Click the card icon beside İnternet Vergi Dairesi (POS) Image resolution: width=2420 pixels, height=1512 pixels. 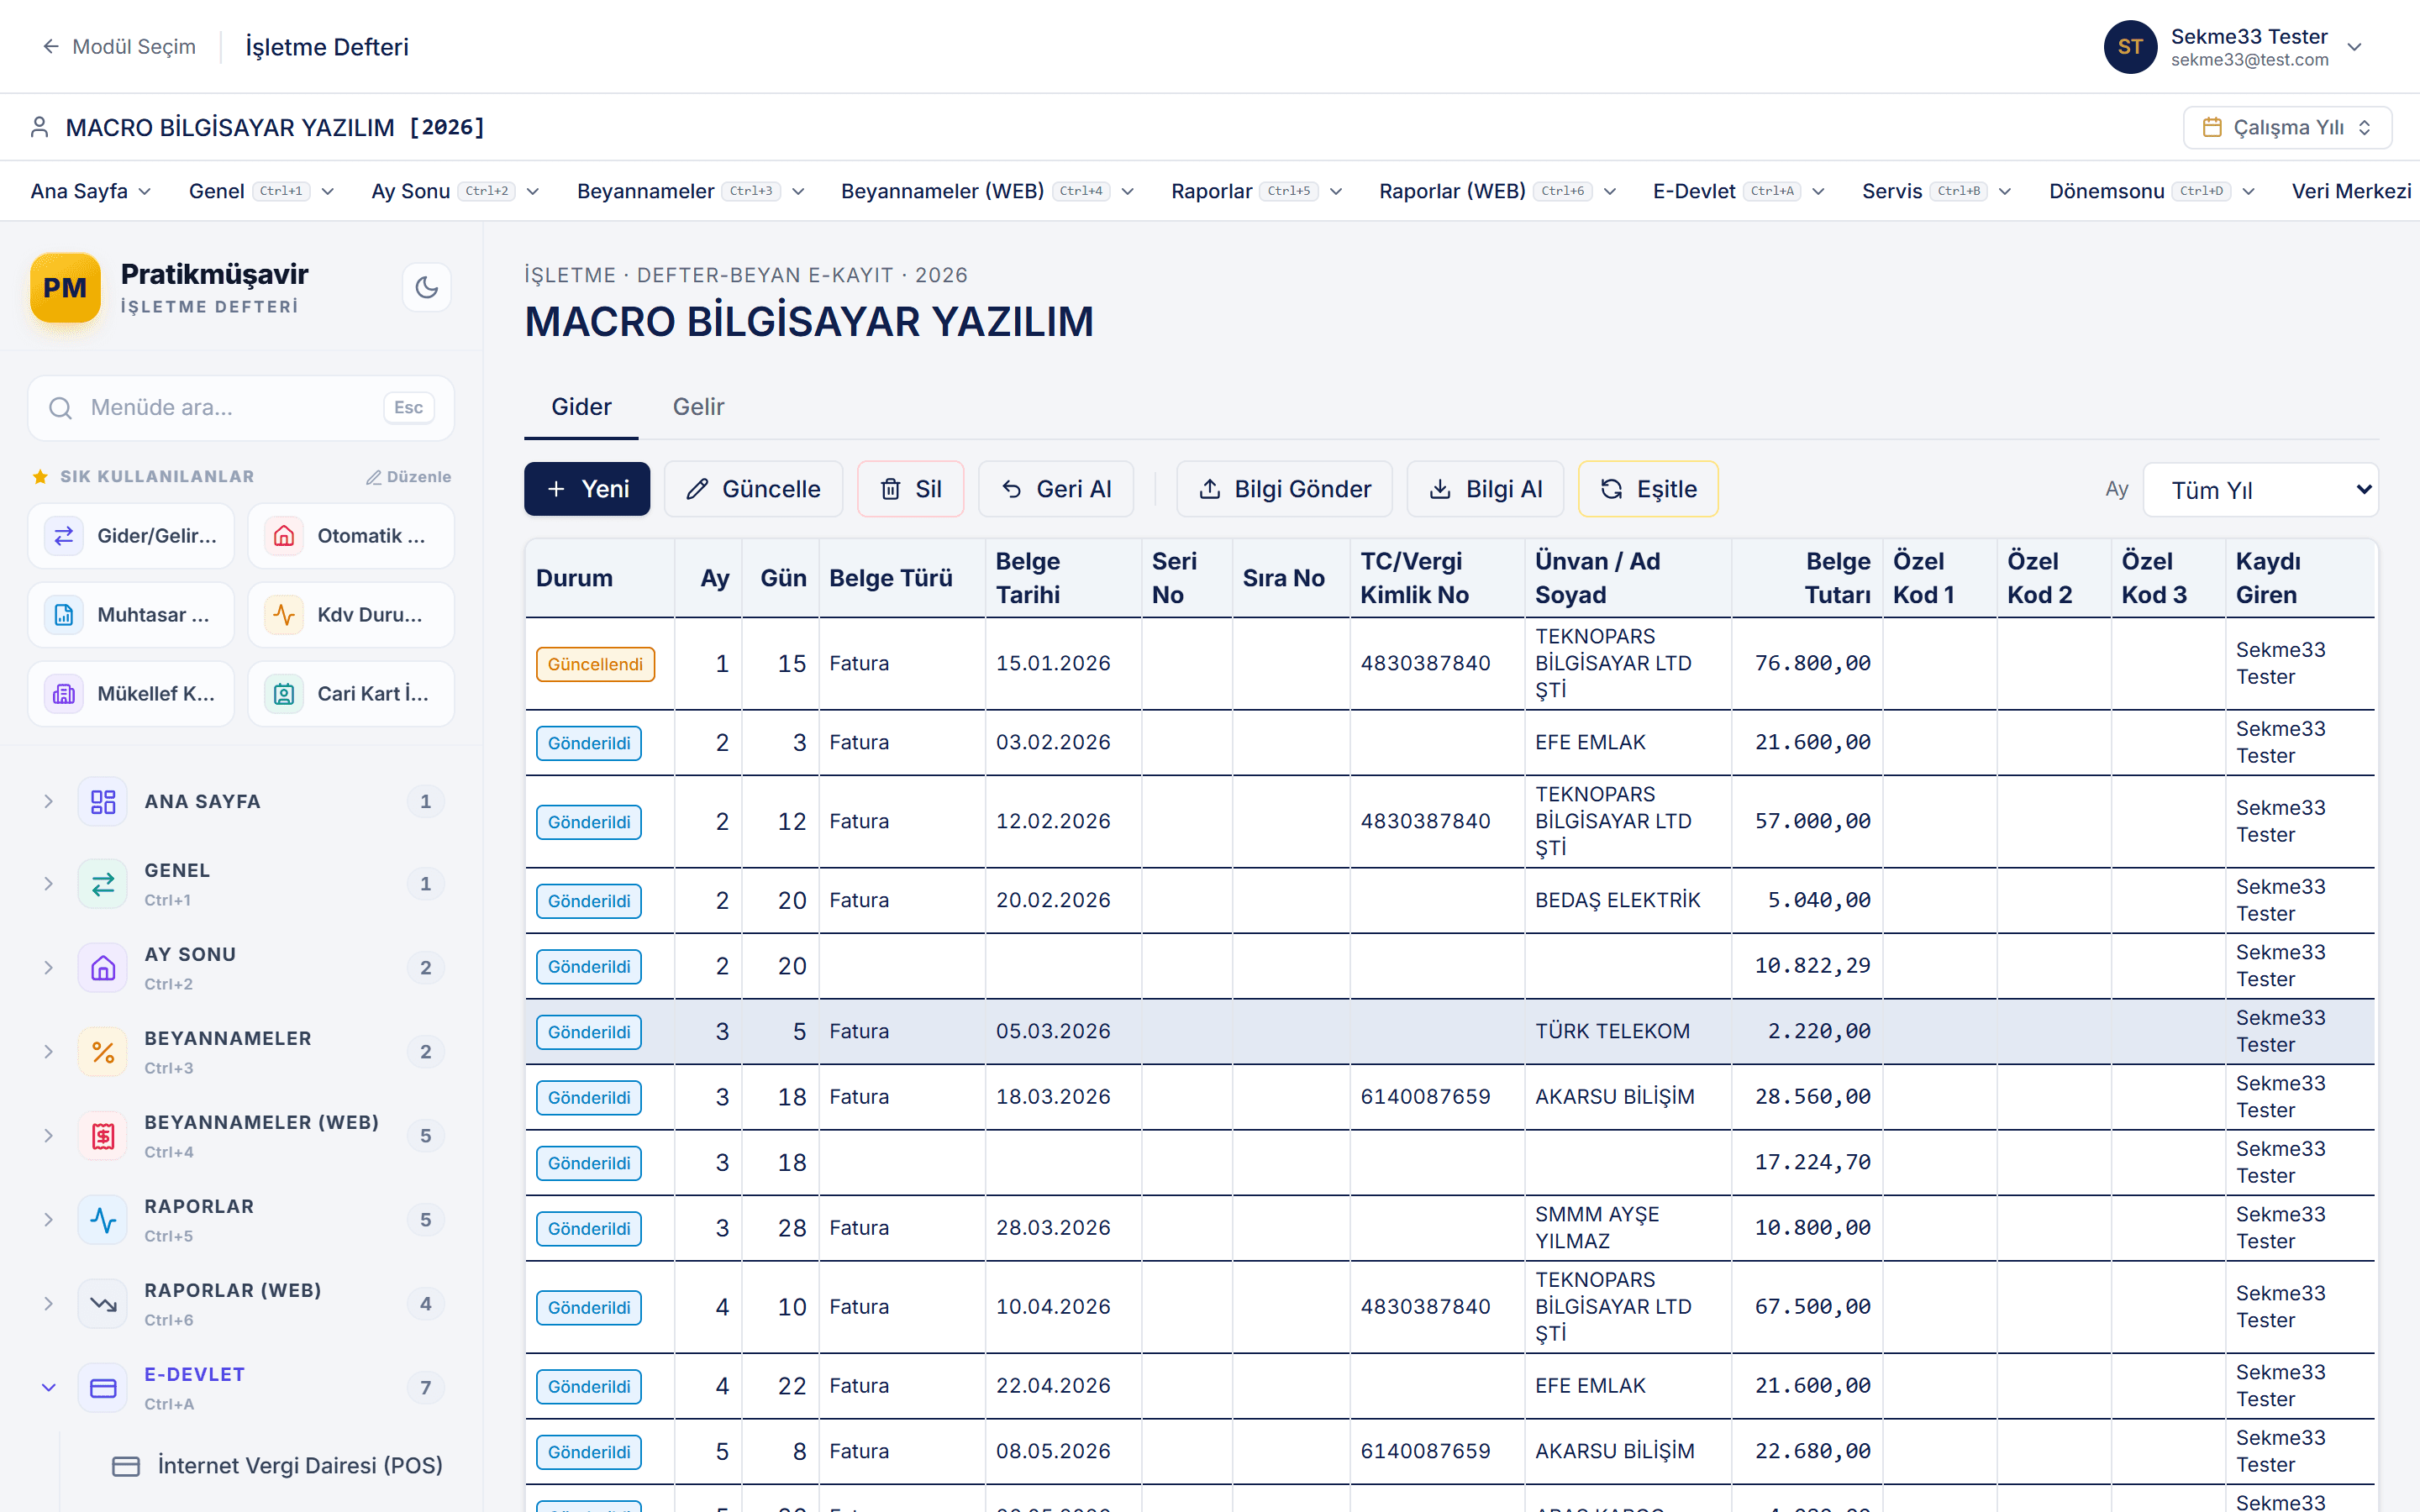click(x=126, y=1466)
